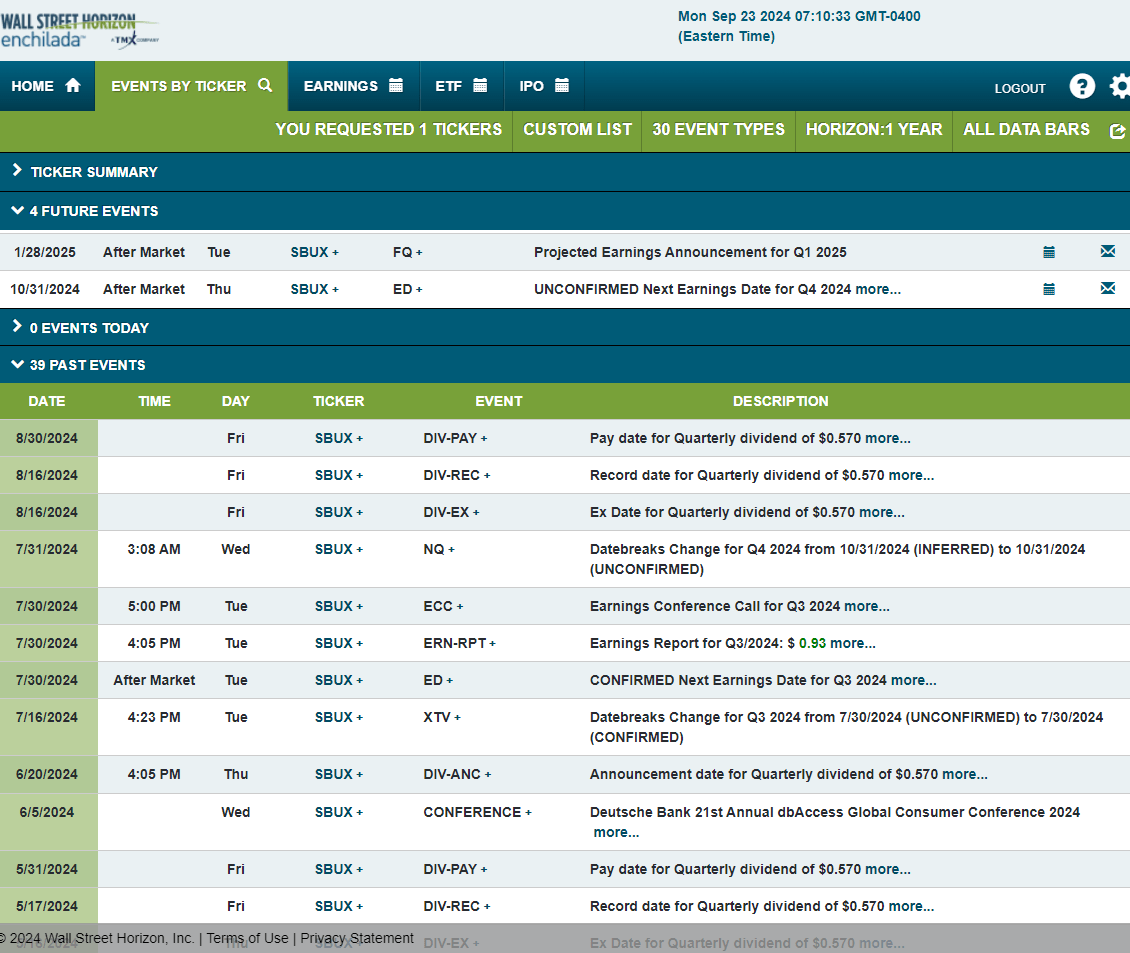Click more... on Earnings Report Q3/2024
The height and width of the screenshot is (953, 1130).
(853, 643)
